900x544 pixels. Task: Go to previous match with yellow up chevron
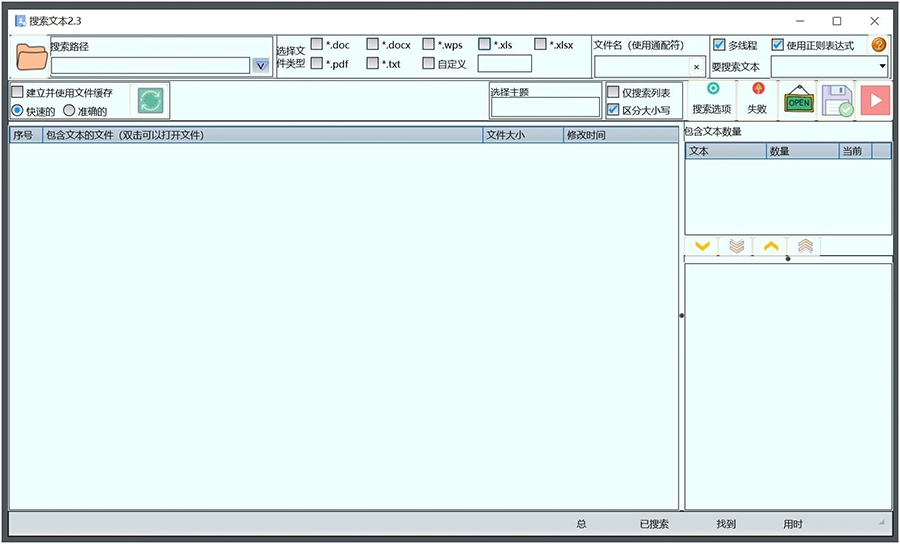[x=771, y=246]
